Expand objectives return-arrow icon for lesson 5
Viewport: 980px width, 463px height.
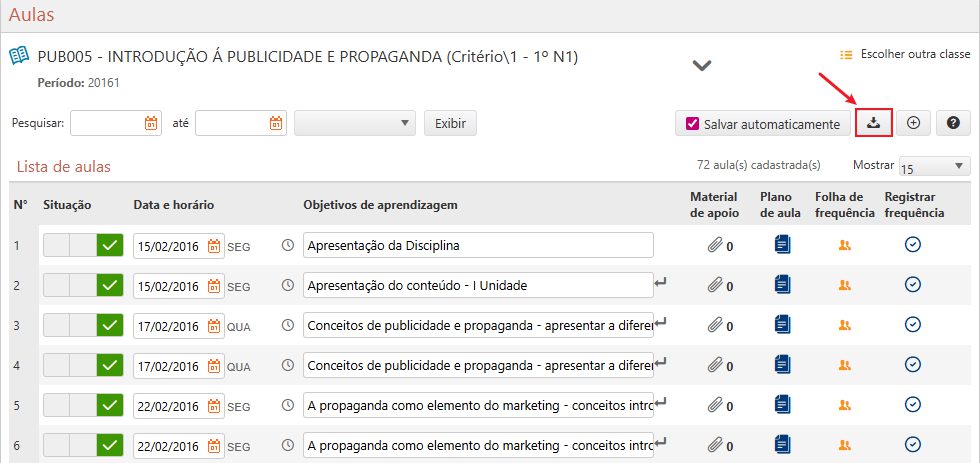point(660,402)
